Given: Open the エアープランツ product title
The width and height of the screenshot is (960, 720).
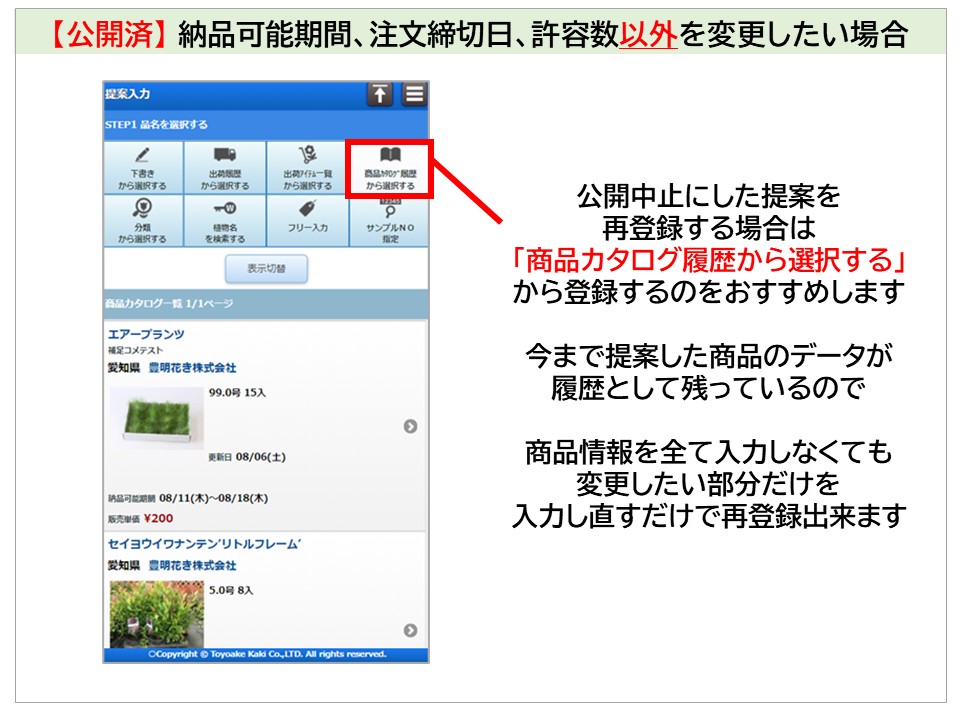Looking at the screenshot, I should click(146, 334).
